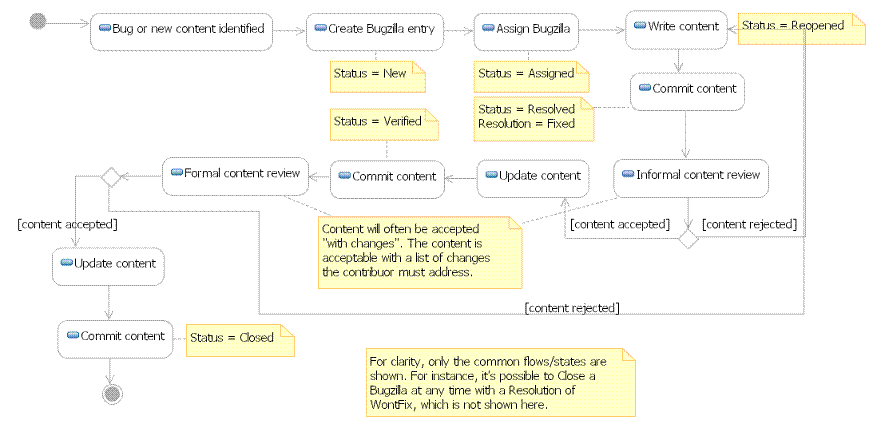The image size is (874, 425).
Task: Click the blue icon in Write content node
Action: [641, 27]
